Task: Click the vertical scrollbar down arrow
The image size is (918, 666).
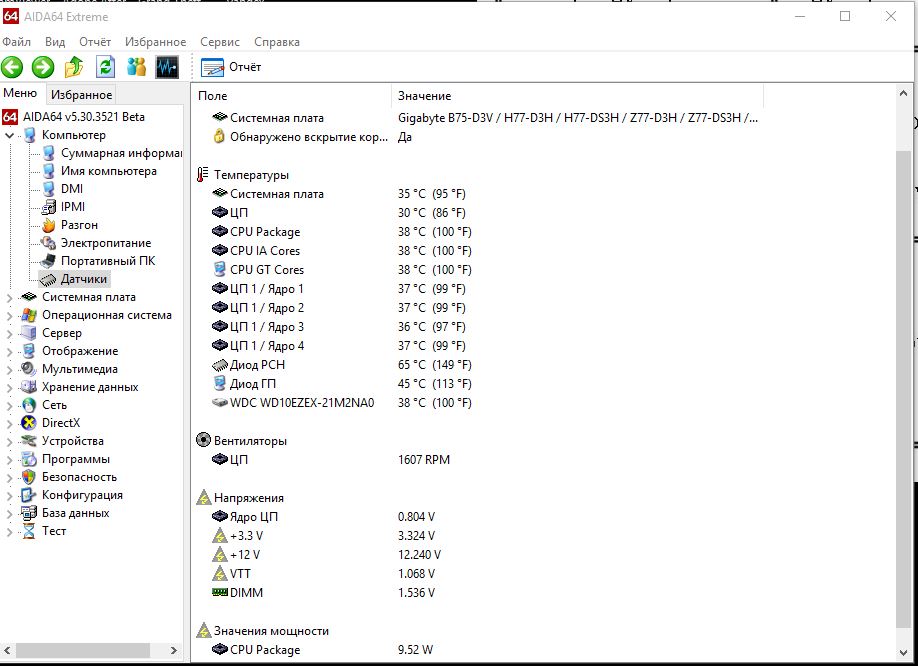Action: click(903, 653)
